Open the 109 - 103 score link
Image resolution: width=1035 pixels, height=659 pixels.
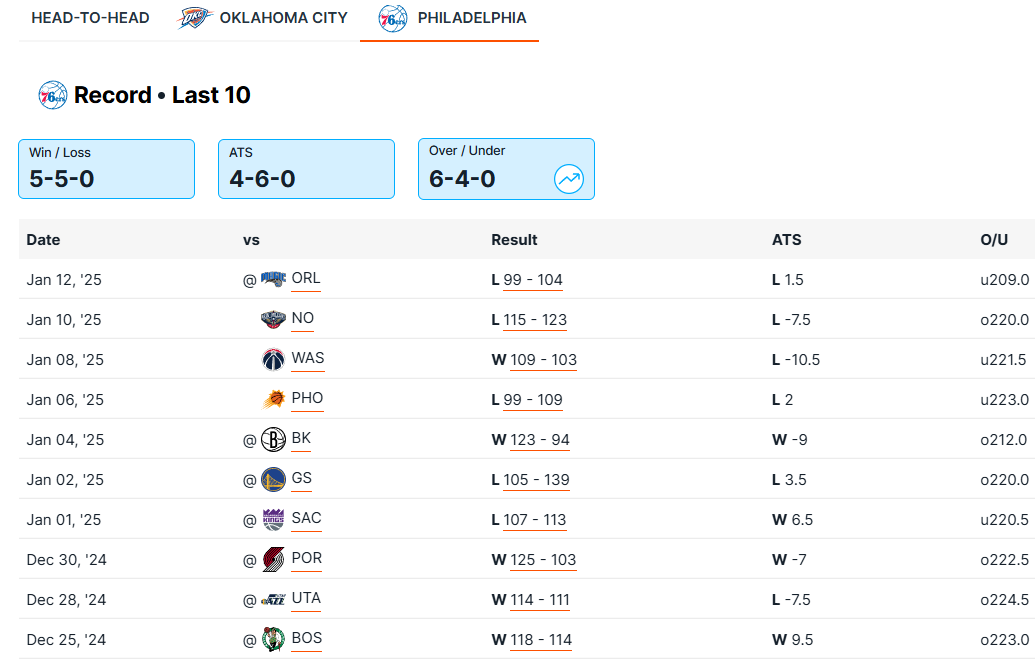[x=543, y=361]
